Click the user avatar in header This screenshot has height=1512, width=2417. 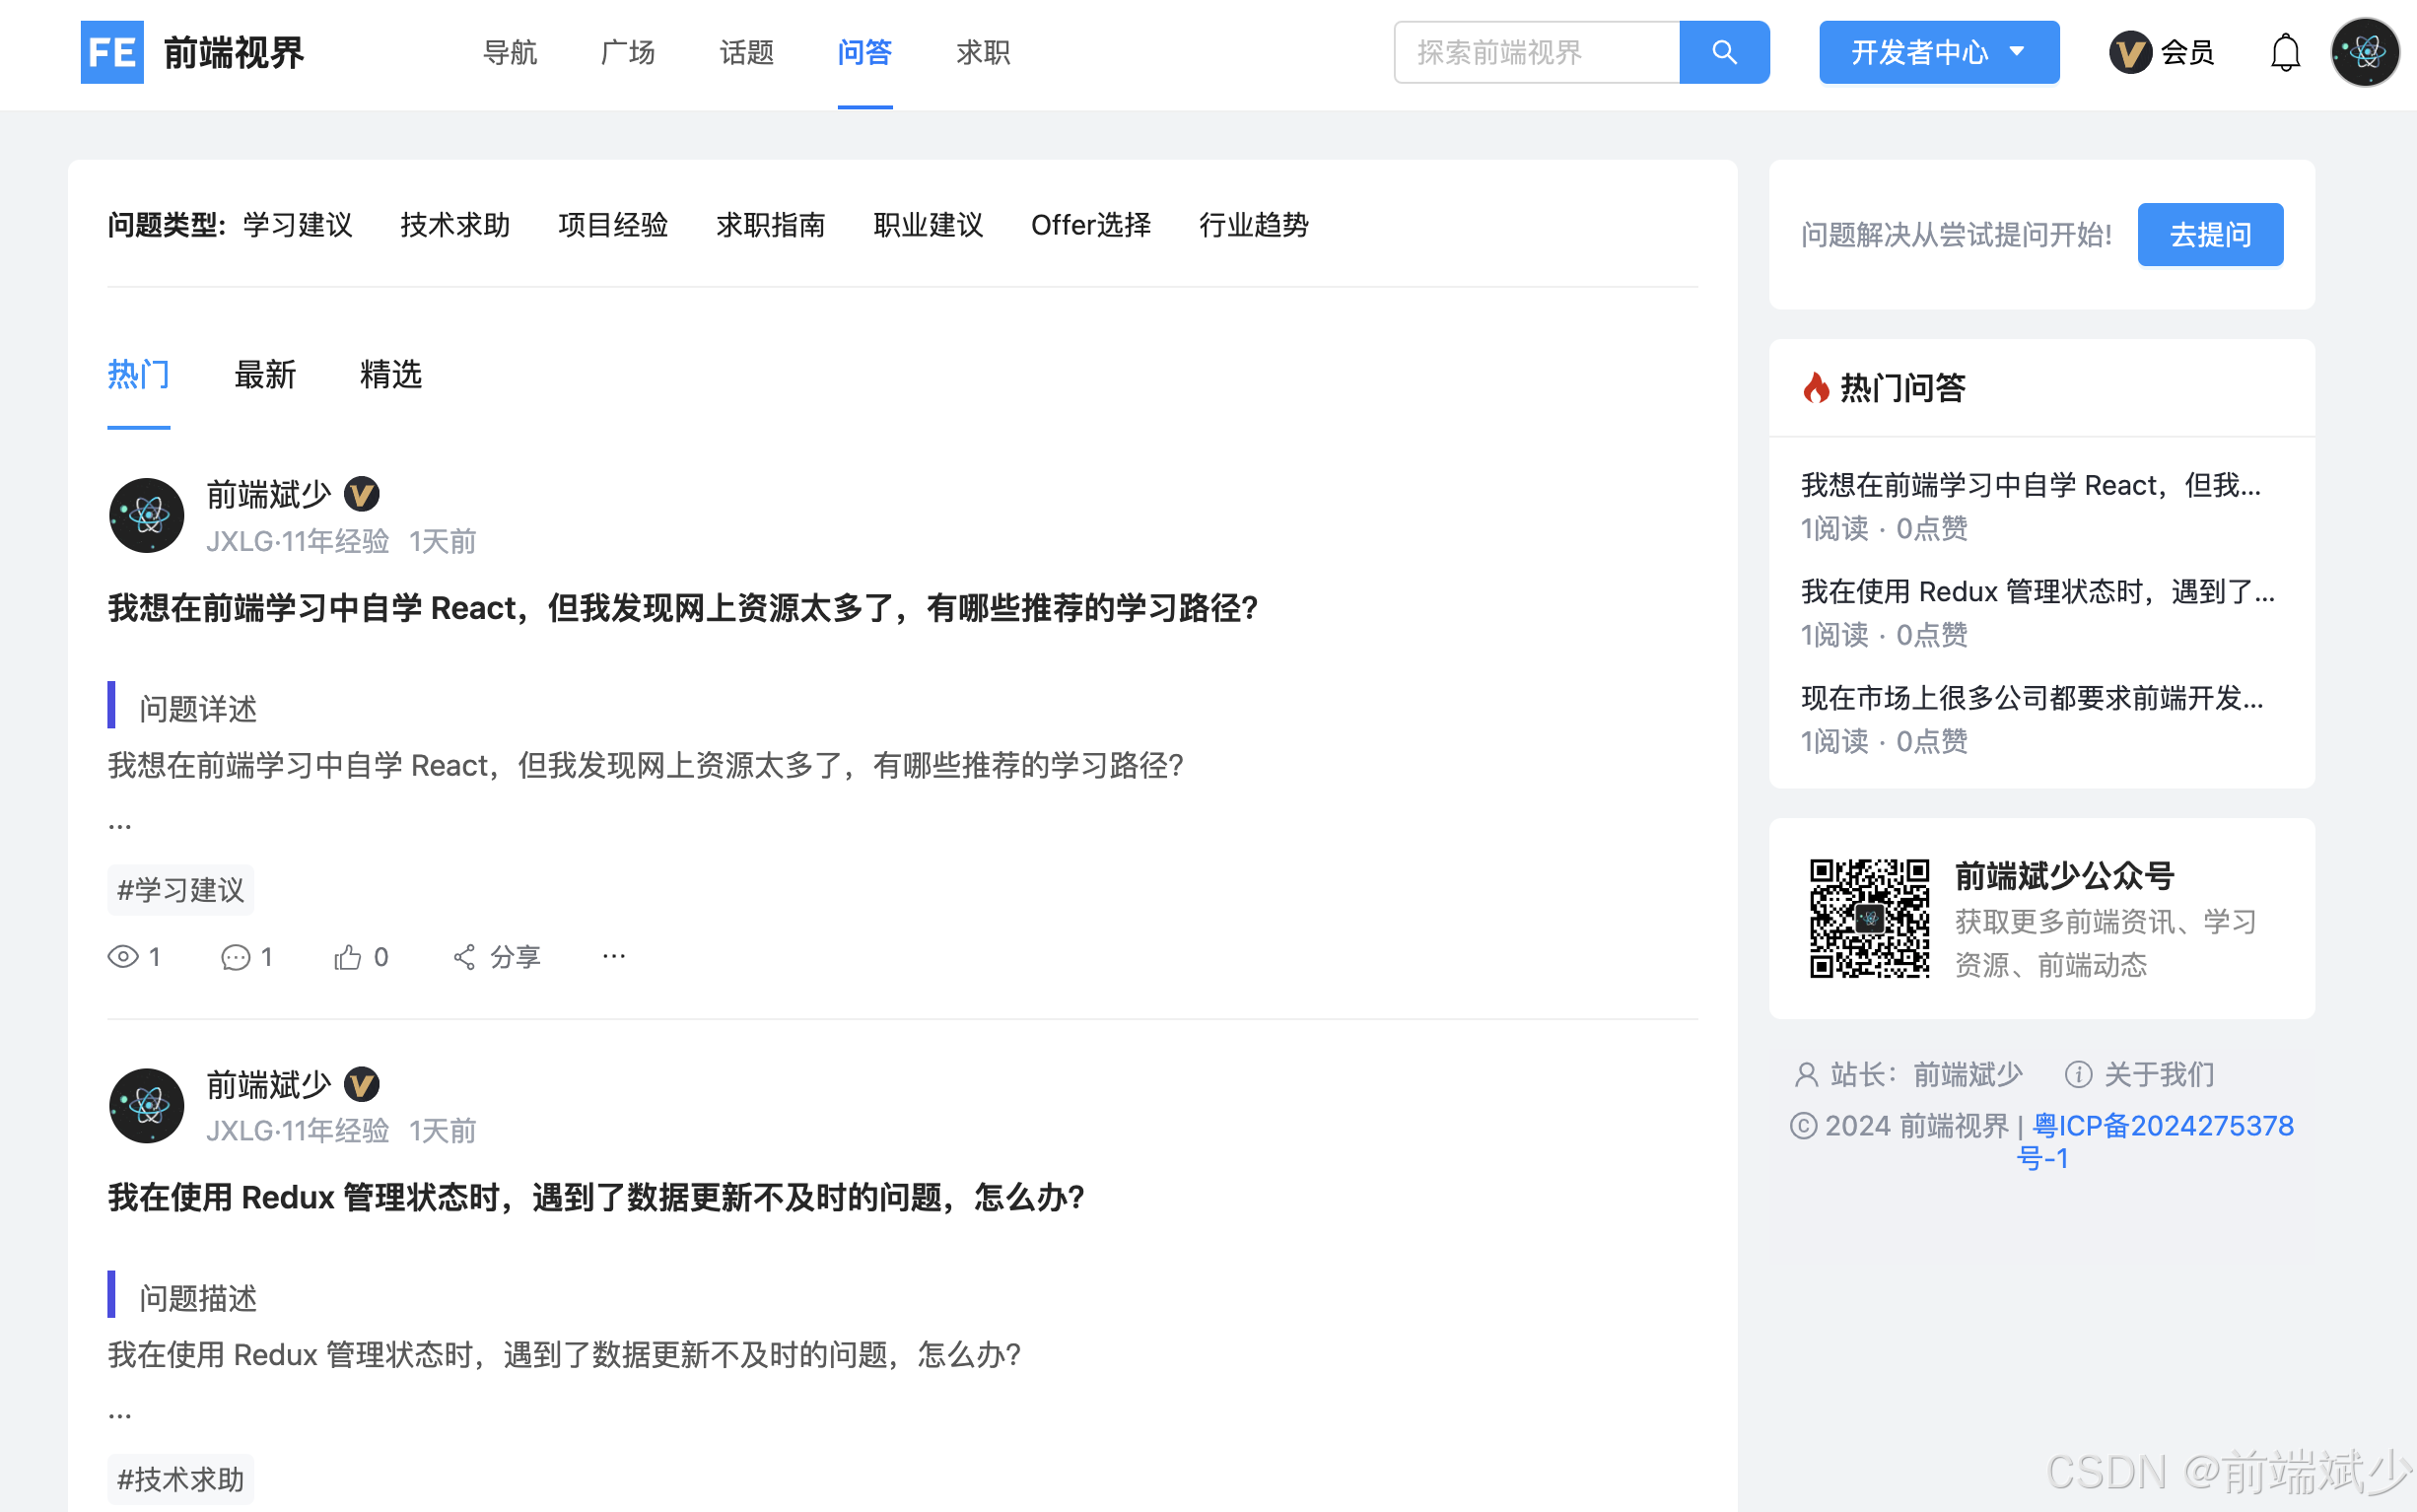[2364, 52]
